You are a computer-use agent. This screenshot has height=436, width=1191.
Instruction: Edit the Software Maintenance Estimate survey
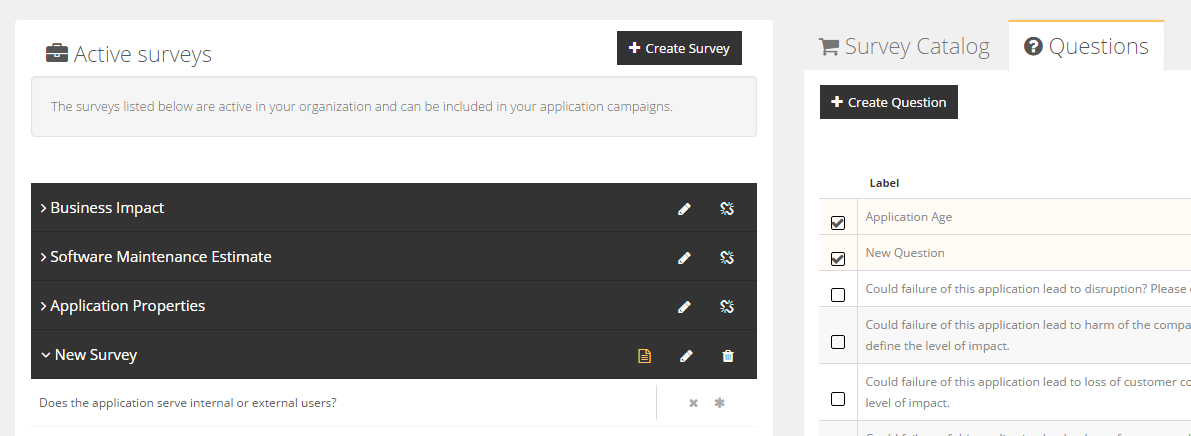coord(684,258)
